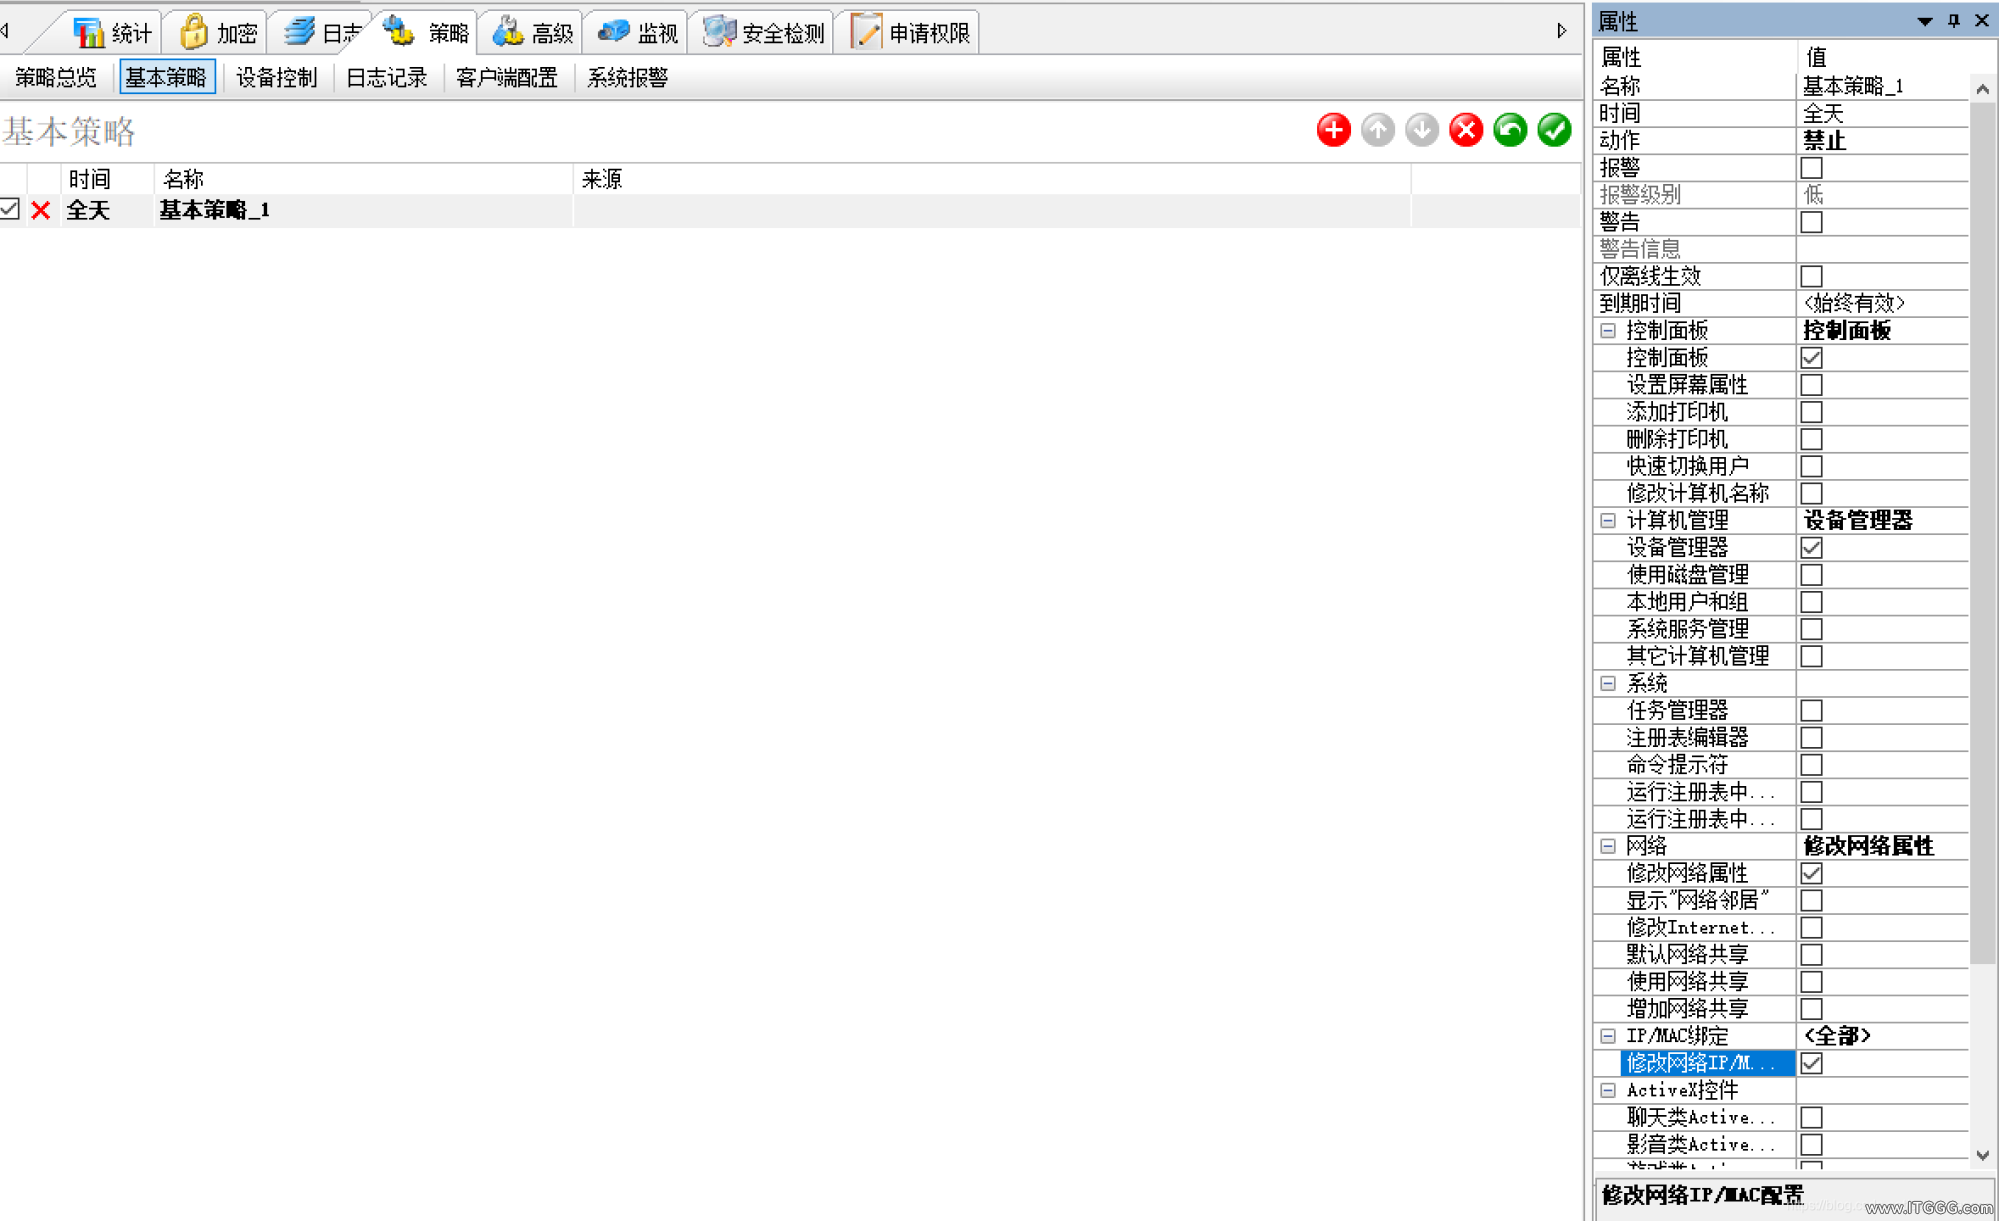Toggle the 报警 checkbox
The width and height of the screenshot is (1999, 1221).
[x=1811, y=167]
